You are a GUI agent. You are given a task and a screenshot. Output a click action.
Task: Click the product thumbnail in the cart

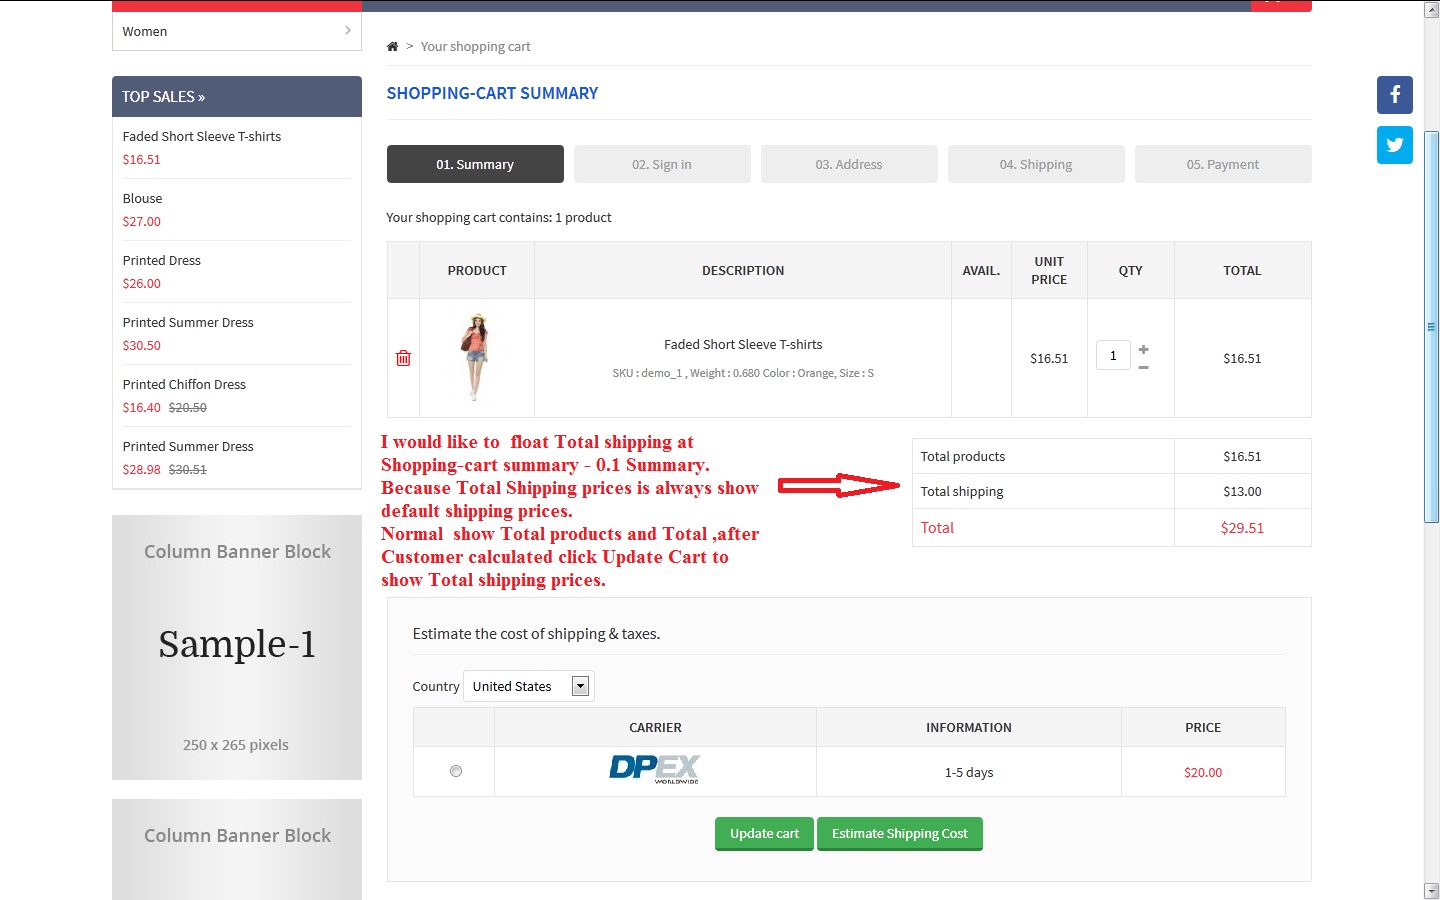476,357
